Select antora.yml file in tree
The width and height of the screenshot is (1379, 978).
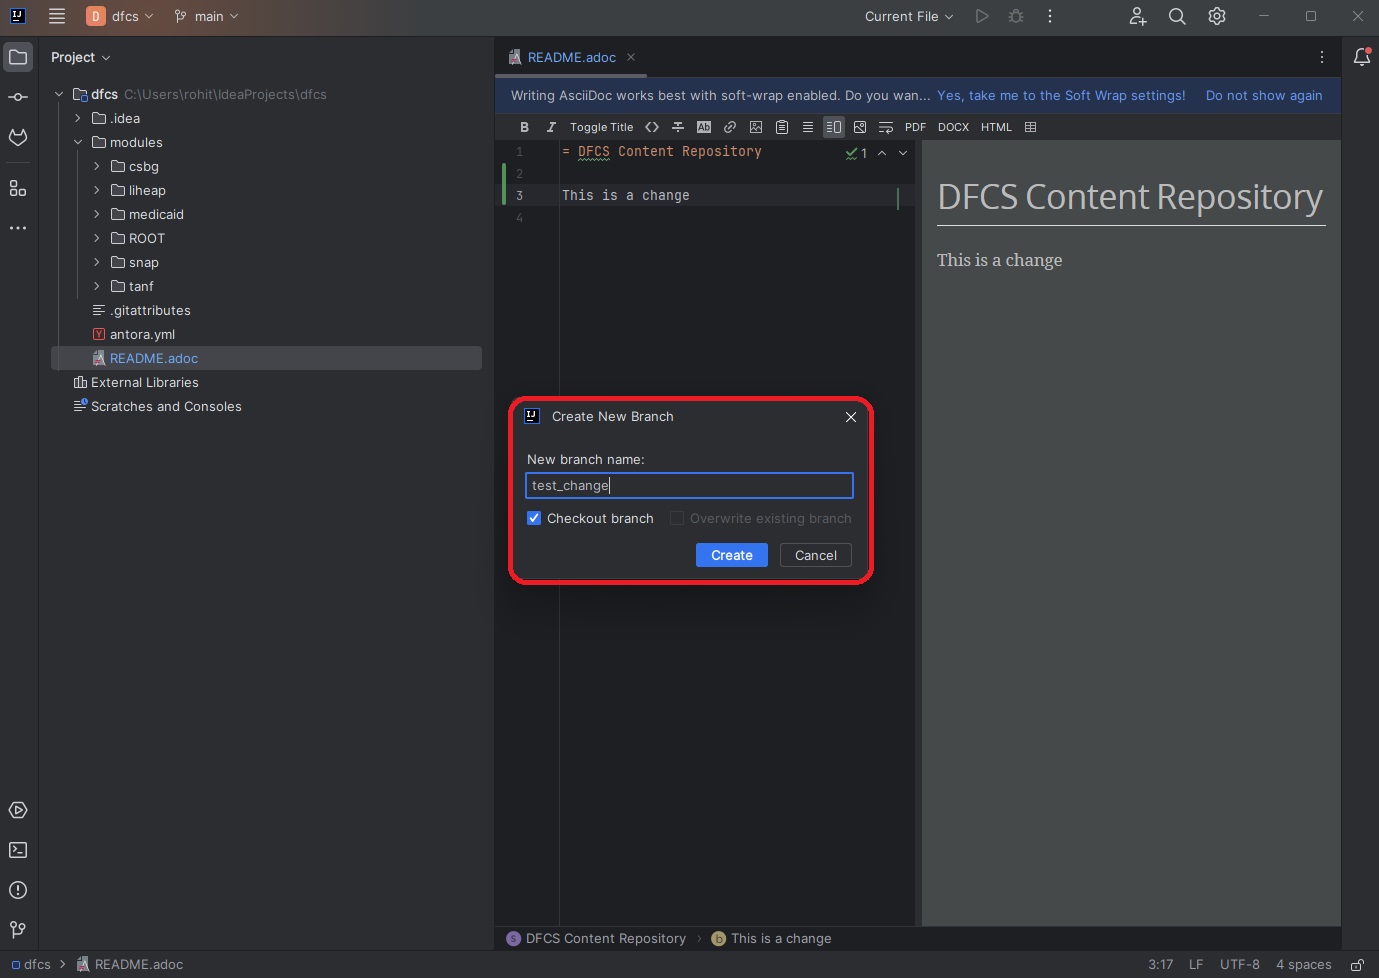pyautogui.click(x=266, y=334)
